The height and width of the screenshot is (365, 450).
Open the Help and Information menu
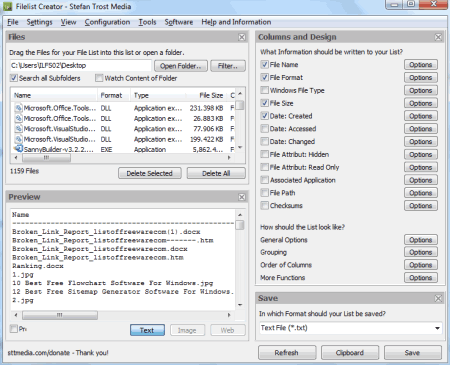click(x=236, y=22)
